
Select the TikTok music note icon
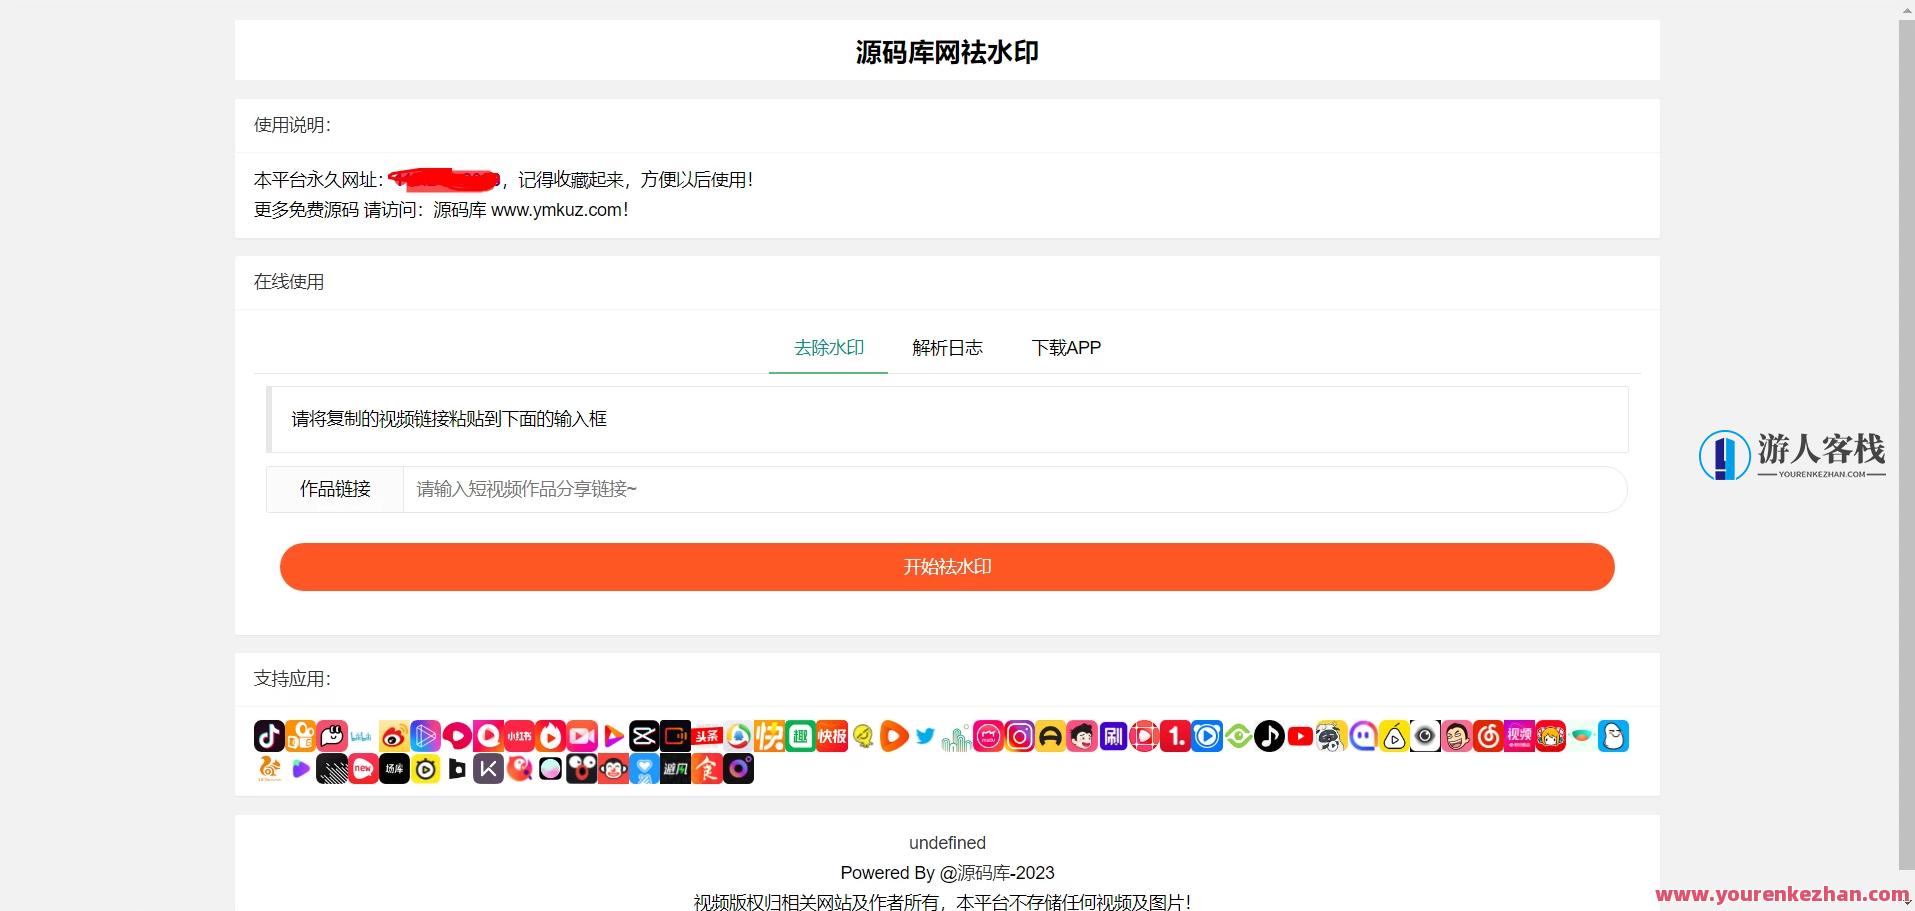pos(1268,736)
